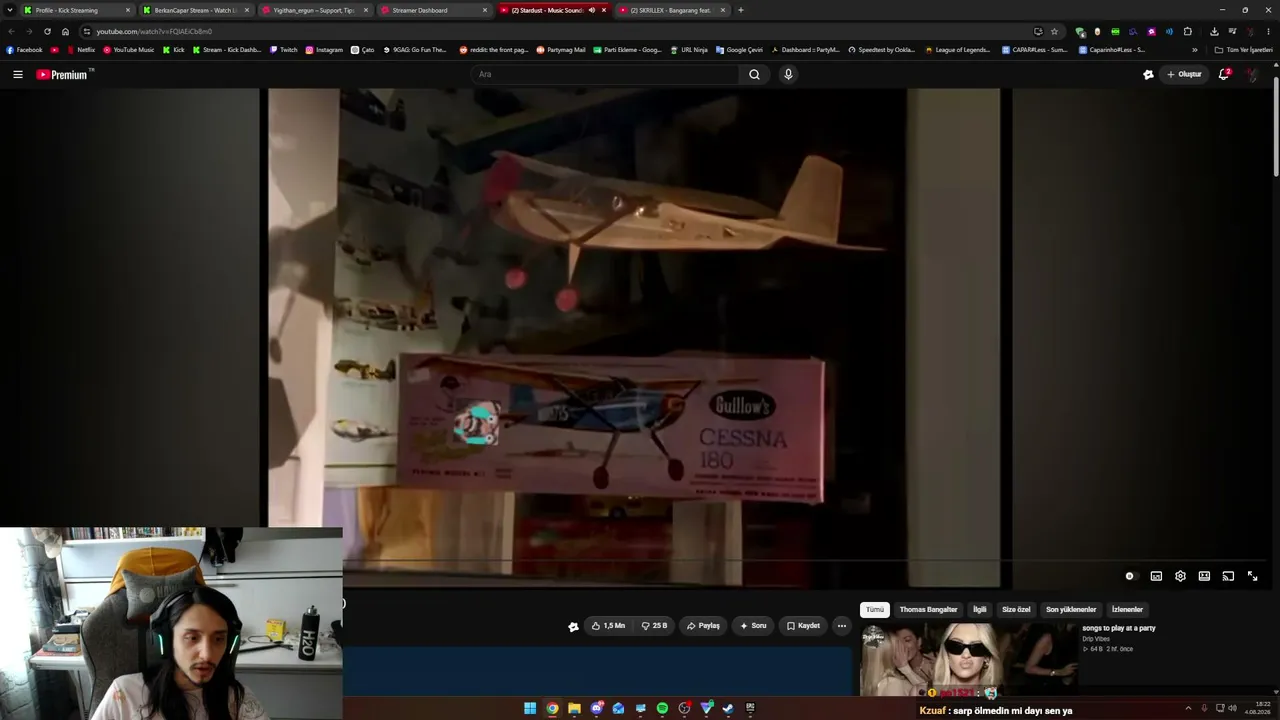Start voice search with the microphone

click(x=788, y=74)
